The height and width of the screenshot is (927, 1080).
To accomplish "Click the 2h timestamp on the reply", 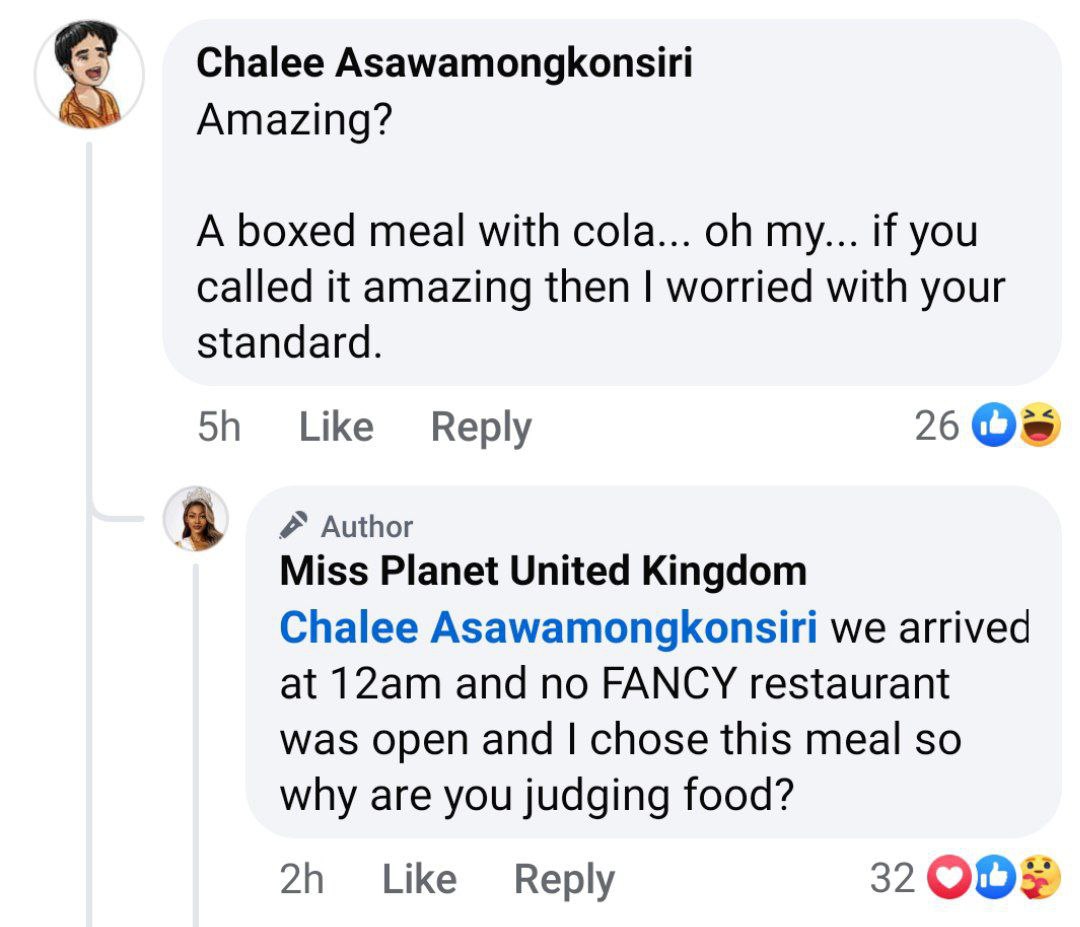I will (x=302, y=879).
